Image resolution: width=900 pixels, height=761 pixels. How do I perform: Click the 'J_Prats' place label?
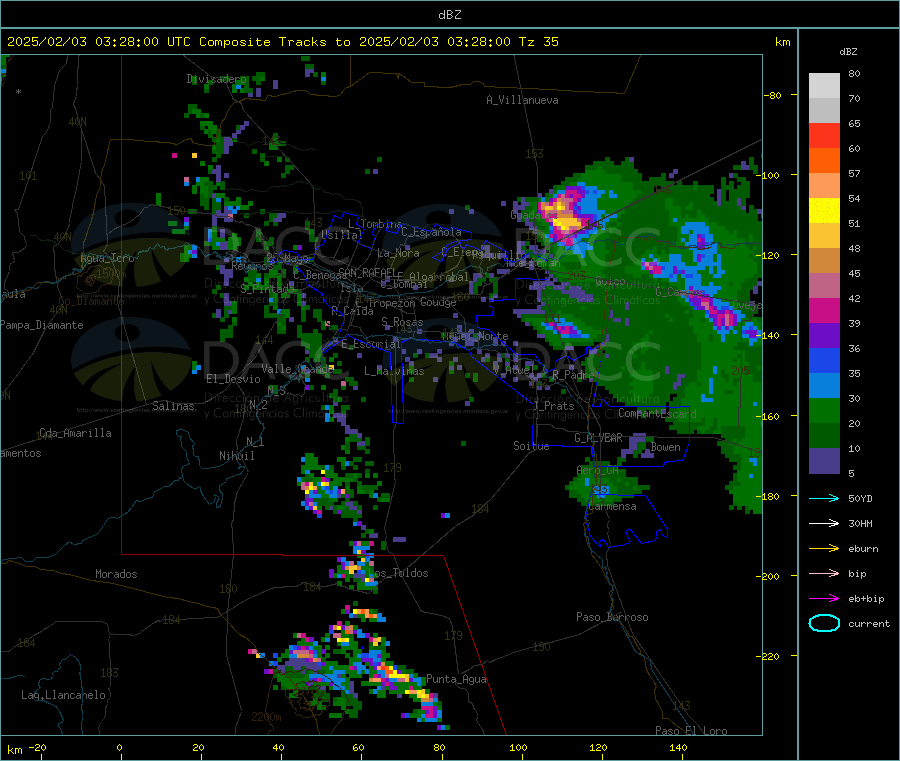pyautogui.click(x=553, y=406)
